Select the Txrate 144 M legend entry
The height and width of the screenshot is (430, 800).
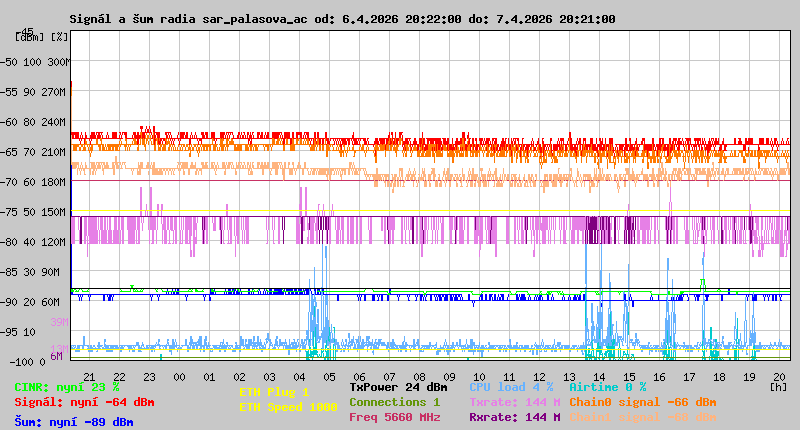click(x=514, y=402)
